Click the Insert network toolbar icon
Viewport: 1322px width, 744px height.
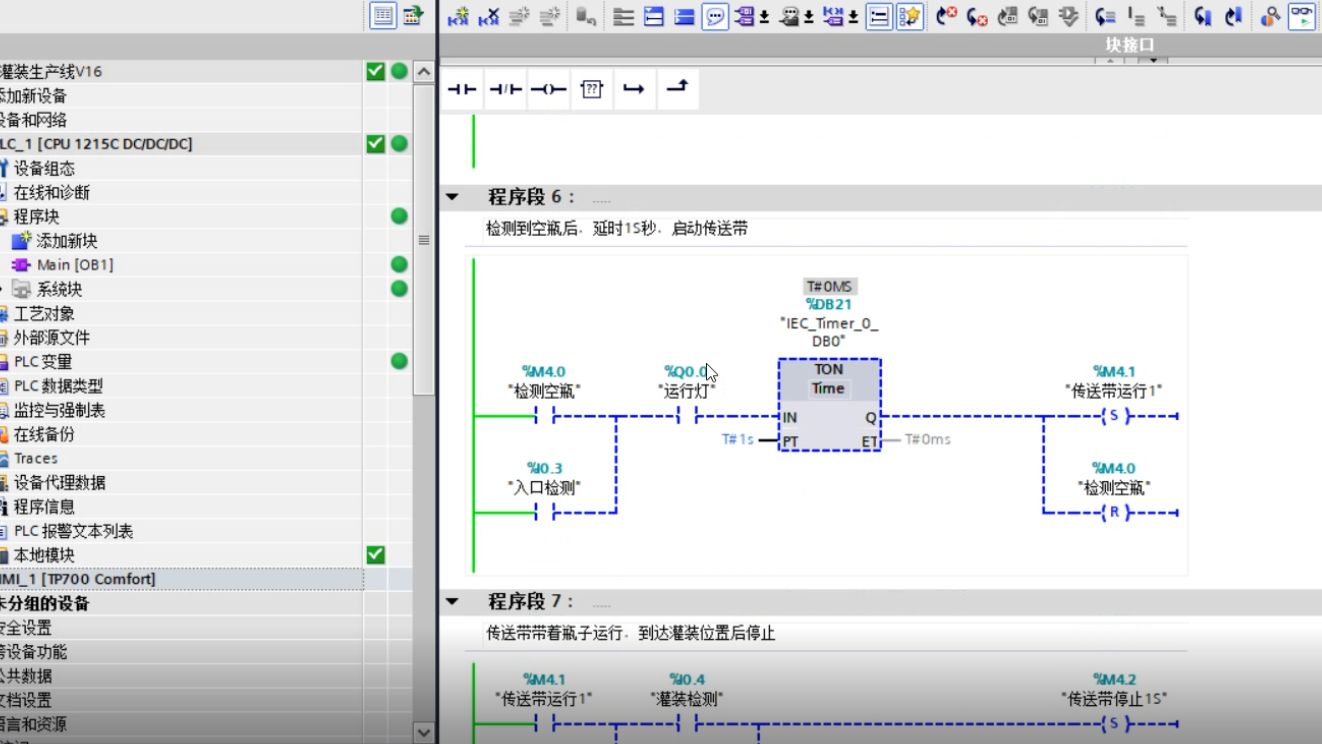(x=458, y=16)
